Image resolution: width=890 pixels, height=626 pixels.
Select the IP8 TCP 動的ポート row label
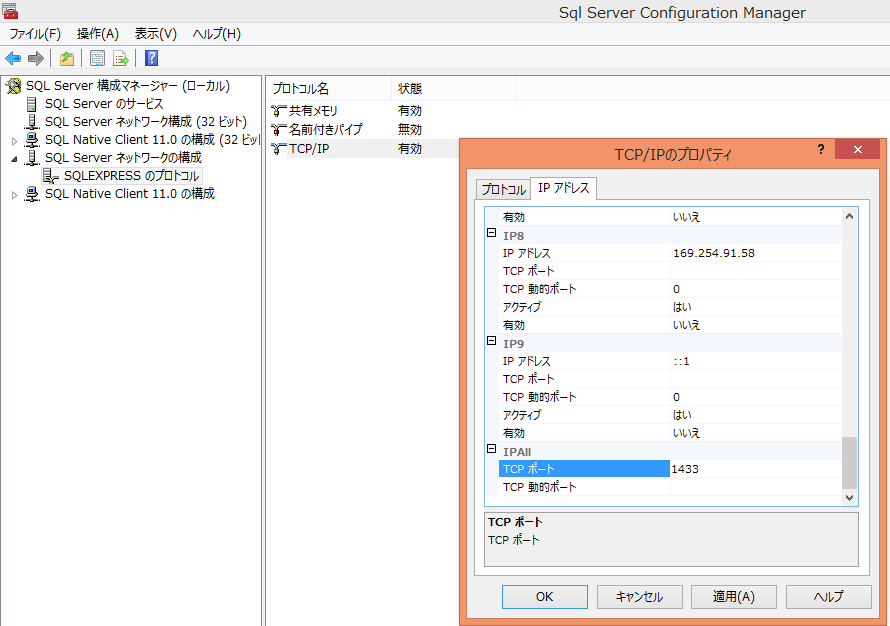click(x=539, y=289)
